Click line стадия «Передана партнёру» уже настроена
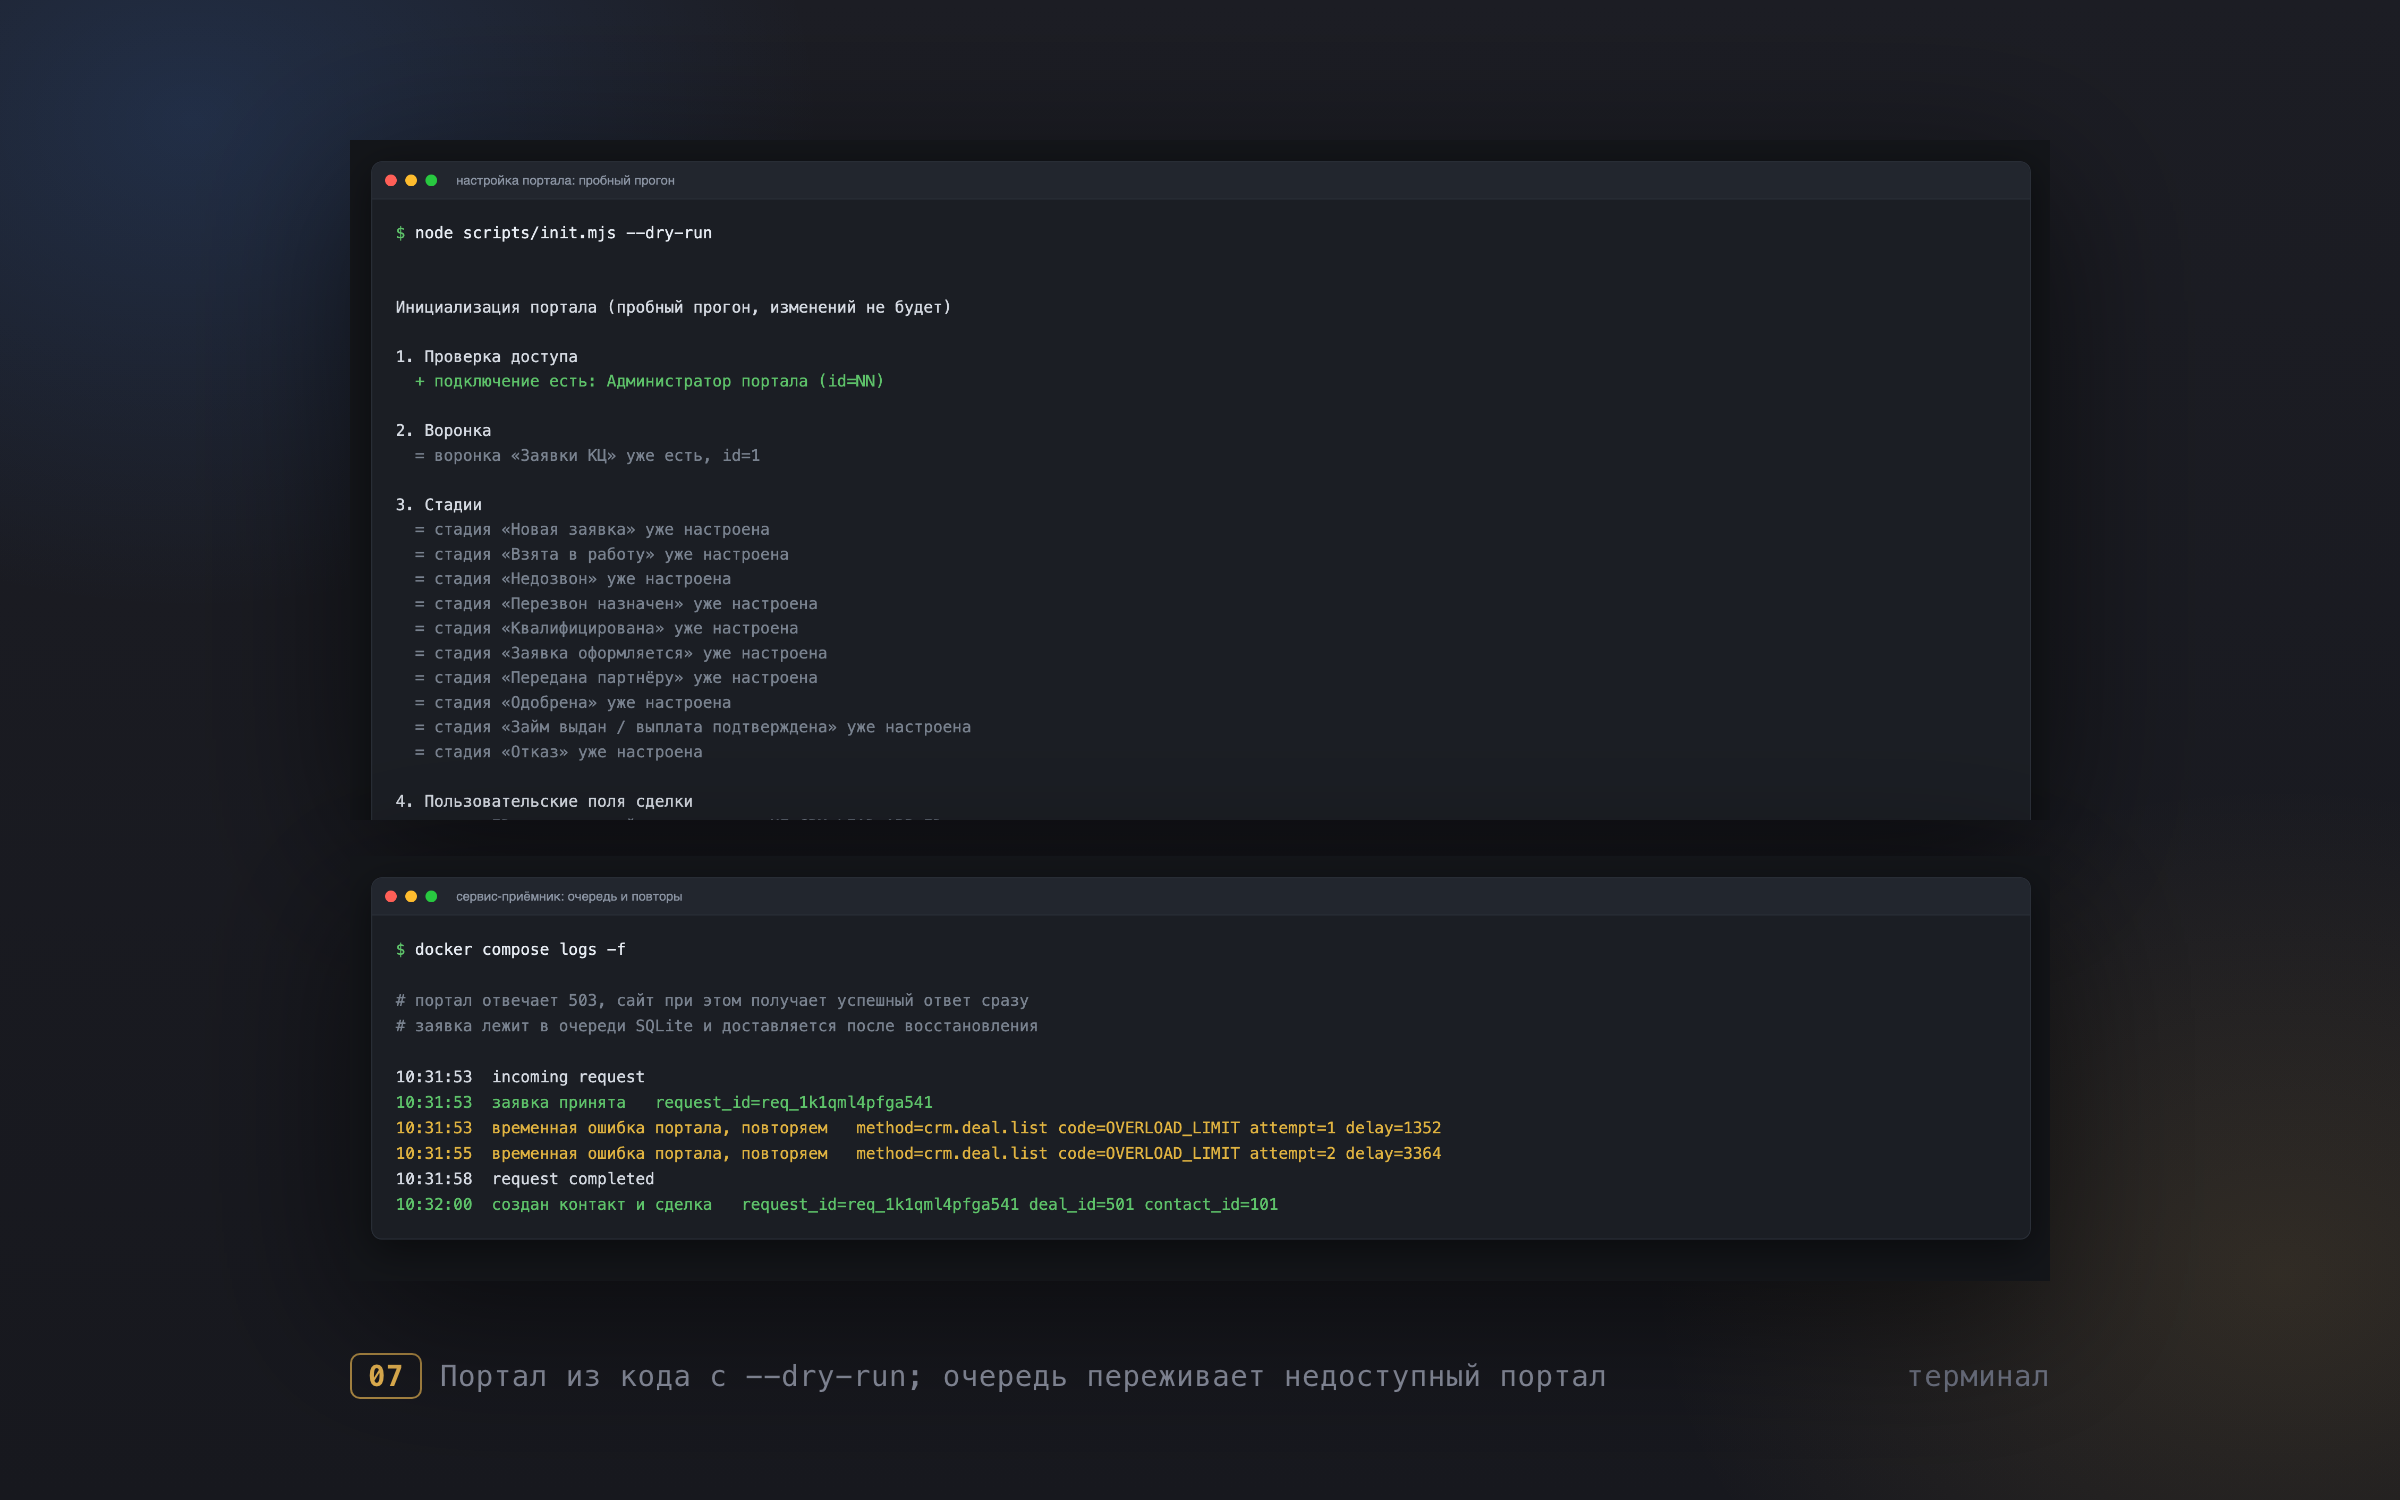 coord(616,678)
